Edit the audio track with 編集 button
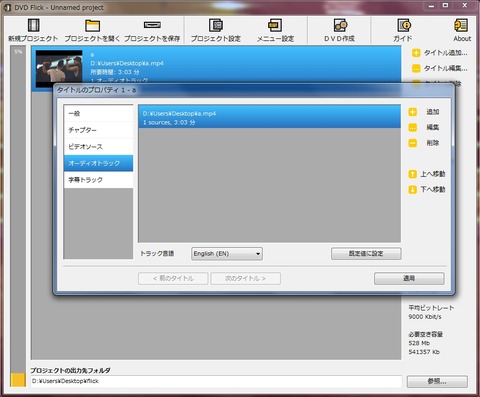Screen dimensions: 480x397 pos(424,127)
